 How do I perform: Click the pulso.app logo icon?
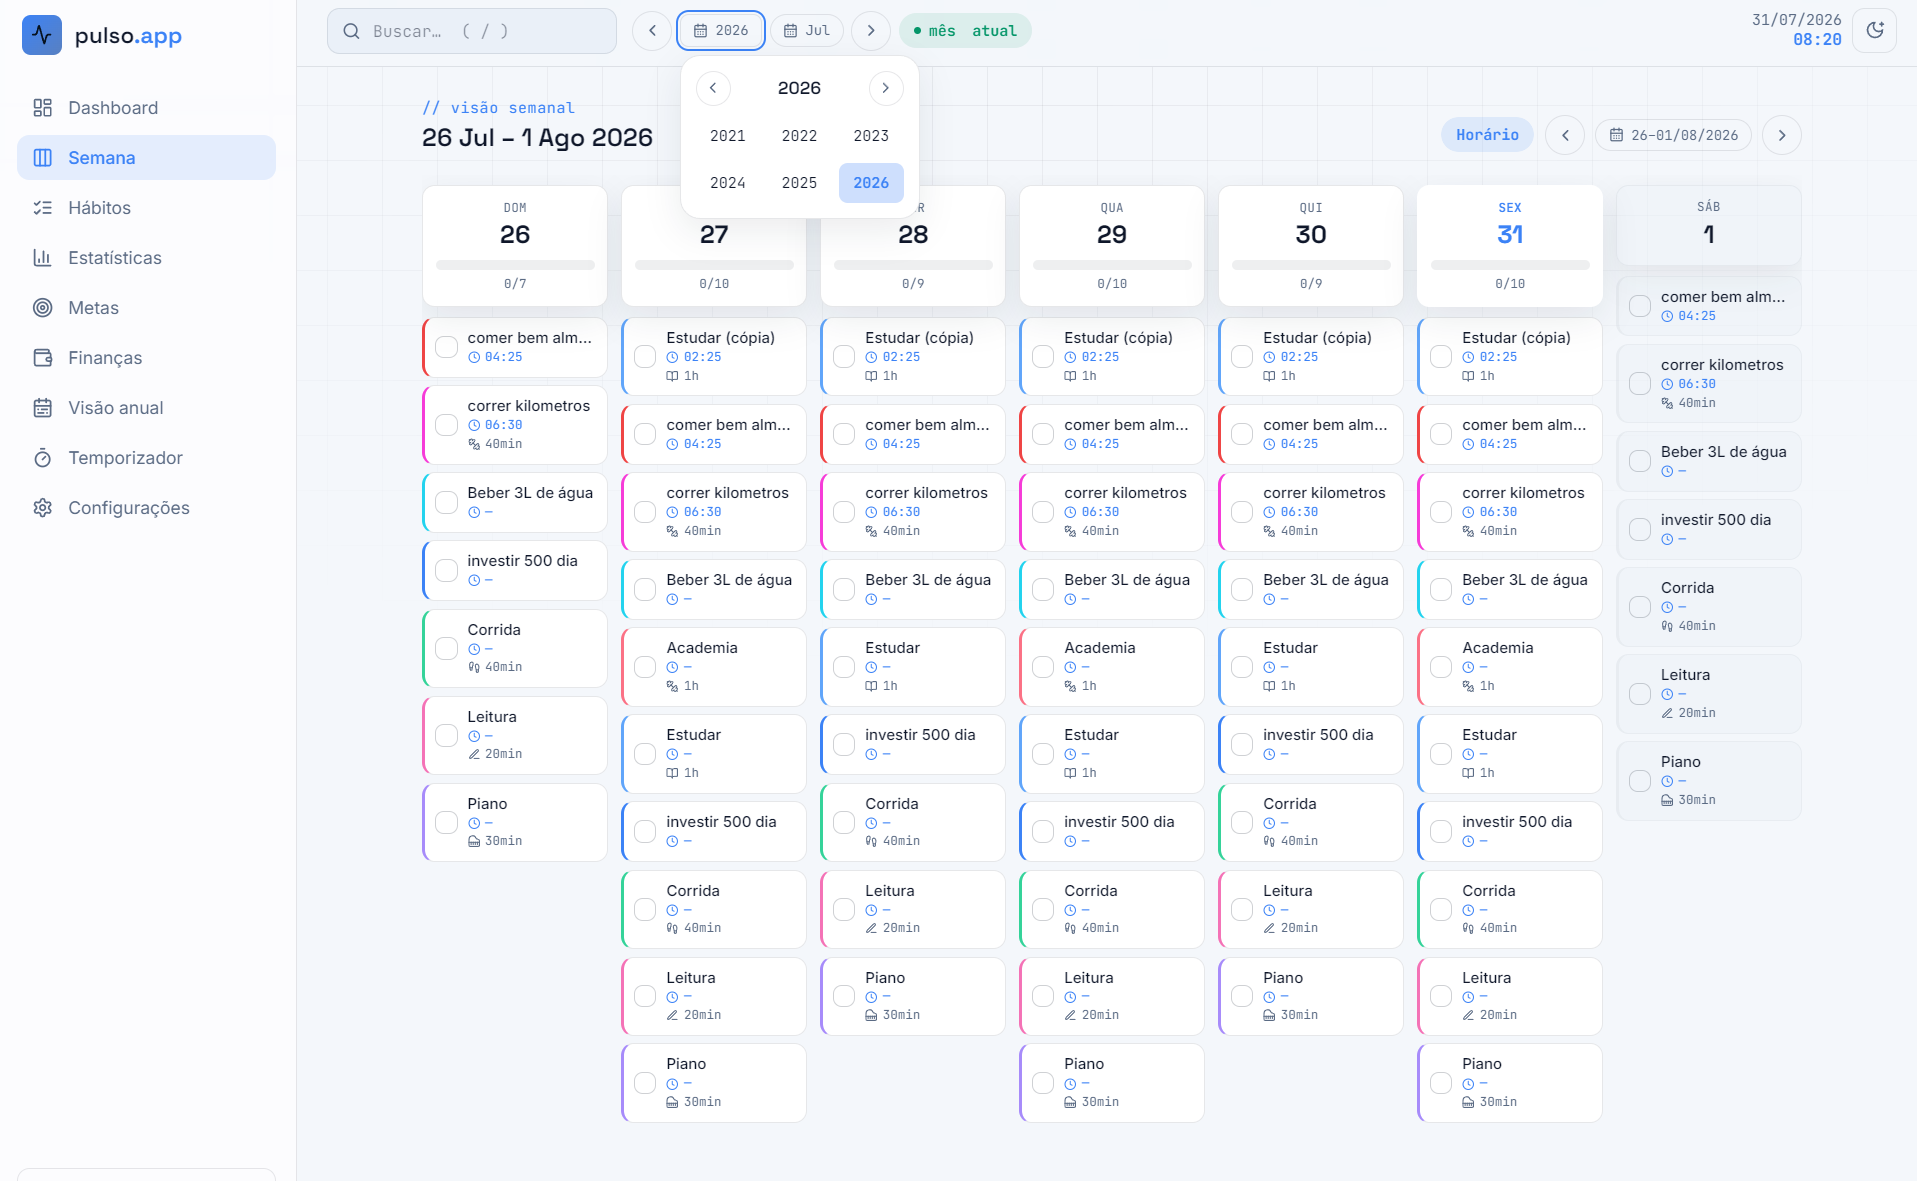pyautogui.click(x=42, y=35)
